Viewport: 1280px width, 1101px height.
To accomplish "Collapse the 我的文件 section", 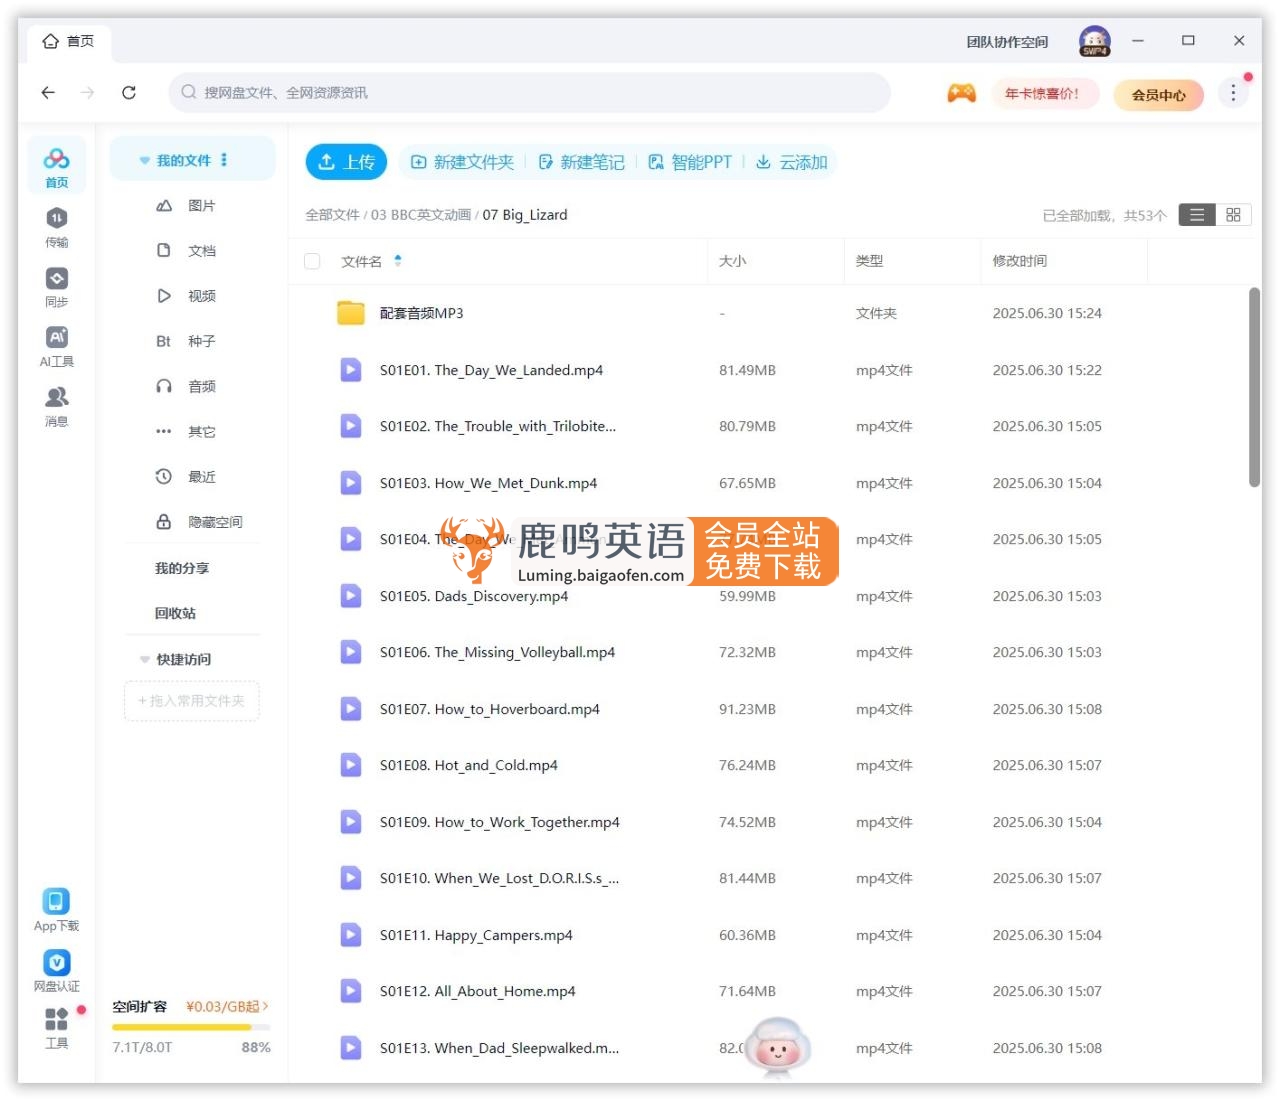I will tap(143, 158).
